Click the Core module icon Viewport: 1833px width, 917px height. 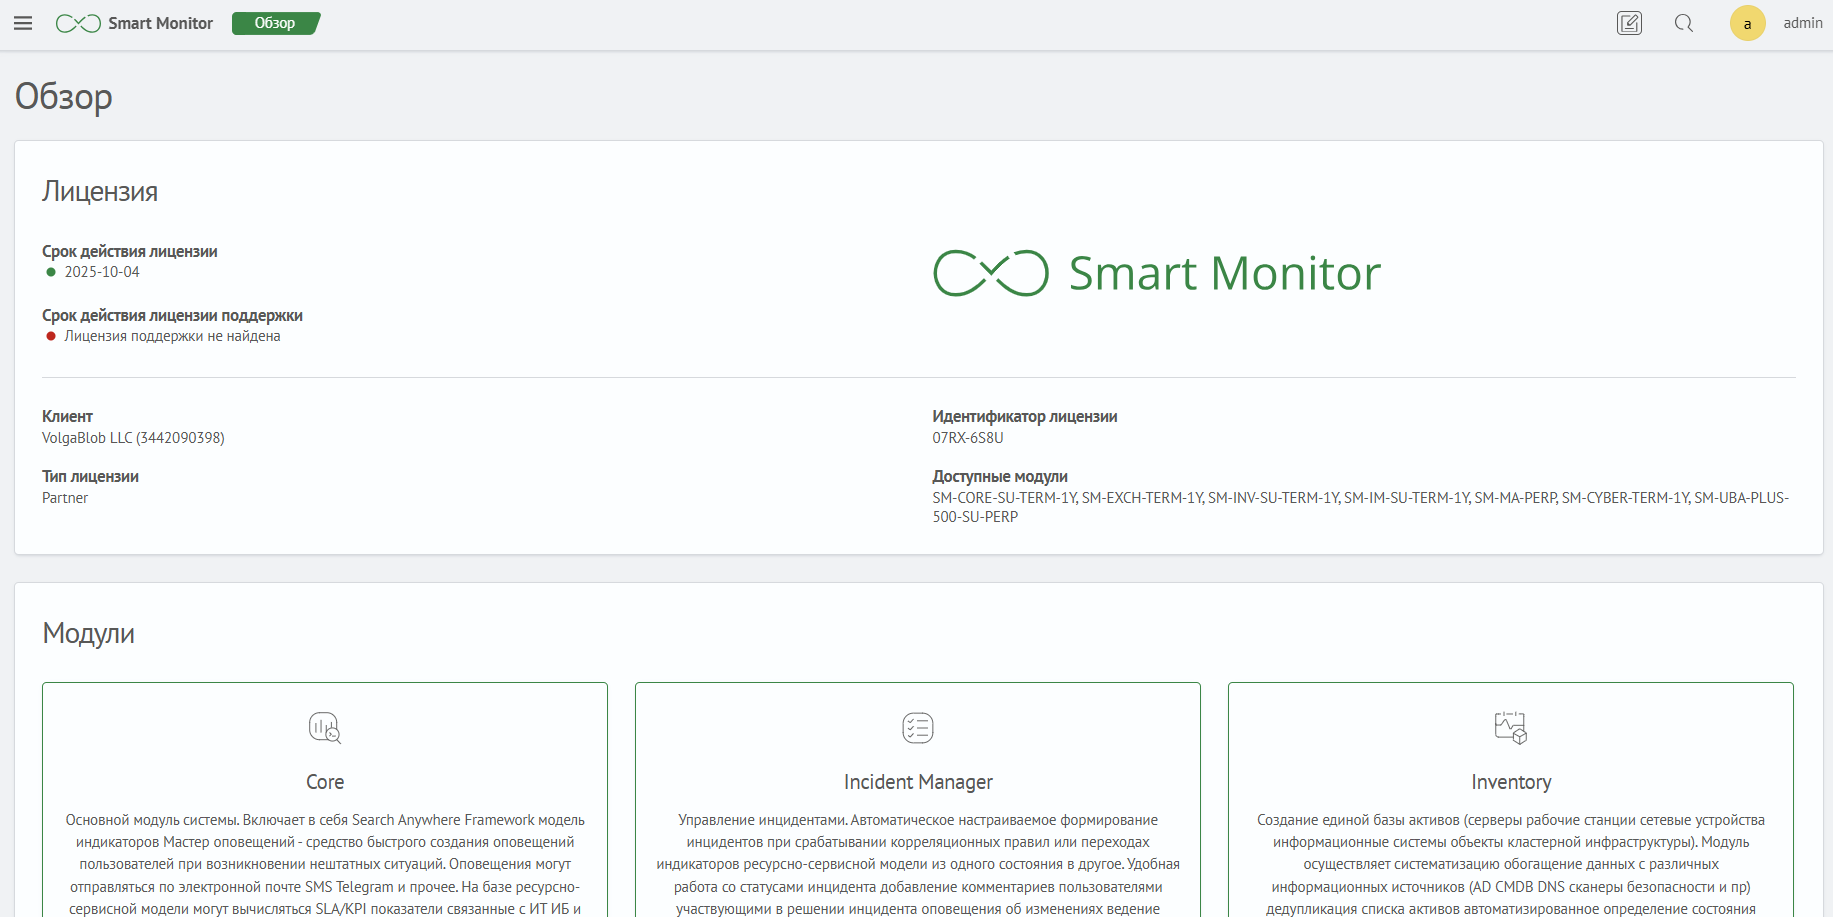(325, 728)
